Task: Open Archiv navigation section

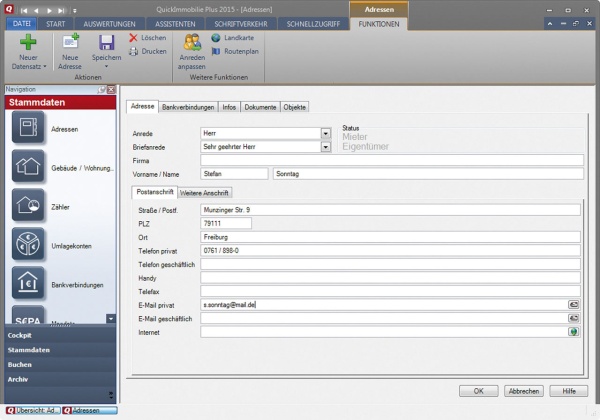Action: [60, 379]
